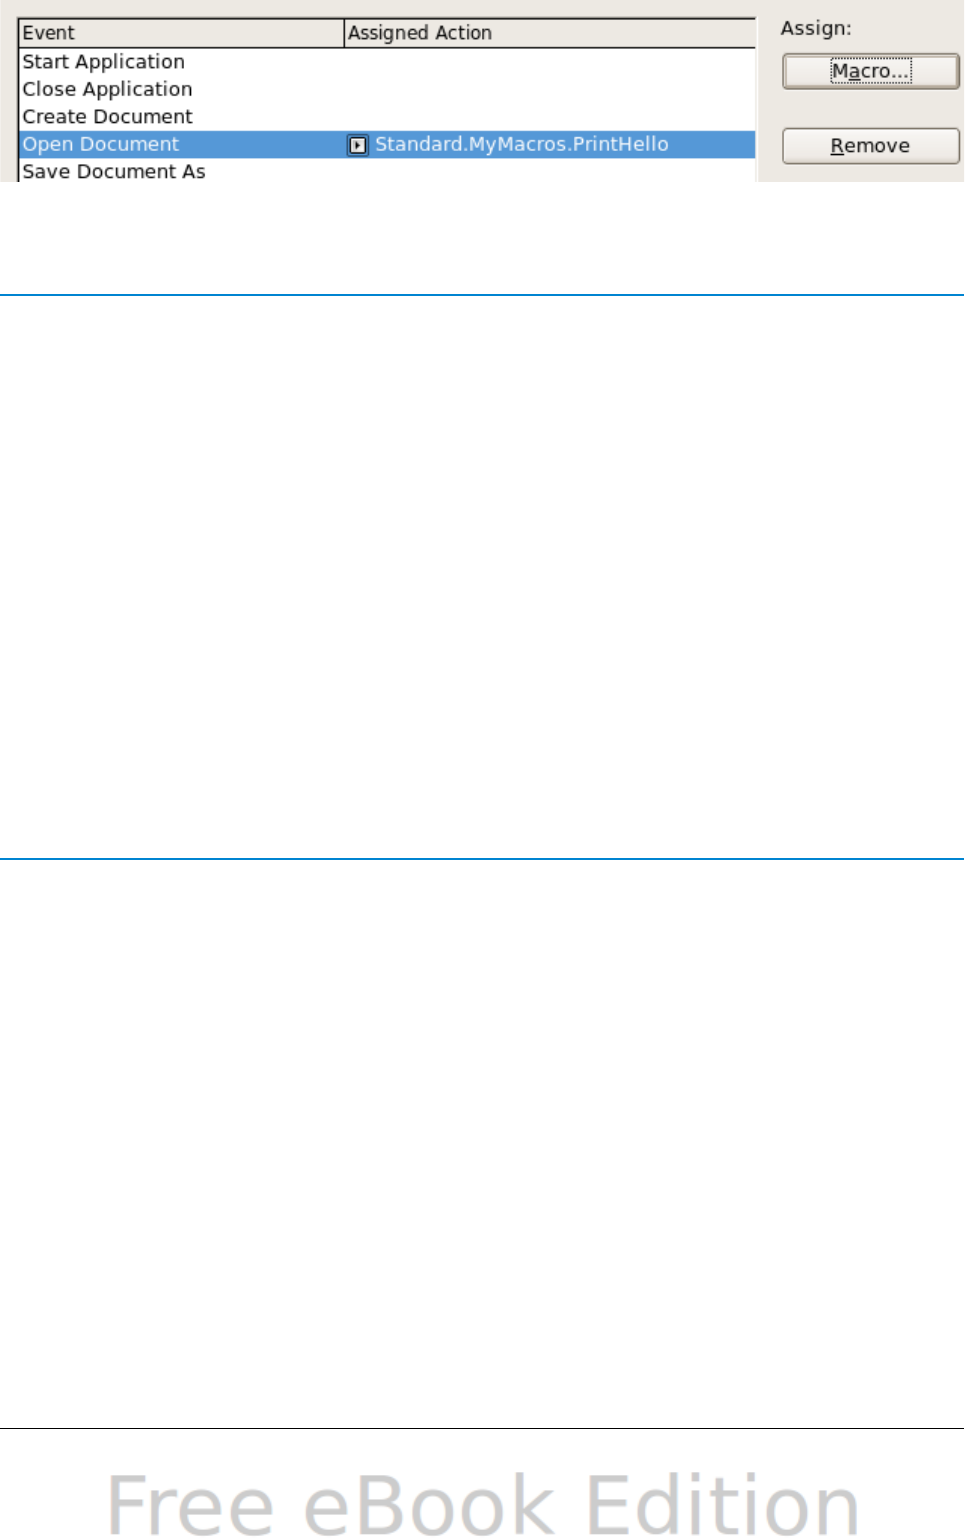This screenshot has width=965, height=1539.
Task: Click the empty action cell for Start Application
Action: pos(550,62)
